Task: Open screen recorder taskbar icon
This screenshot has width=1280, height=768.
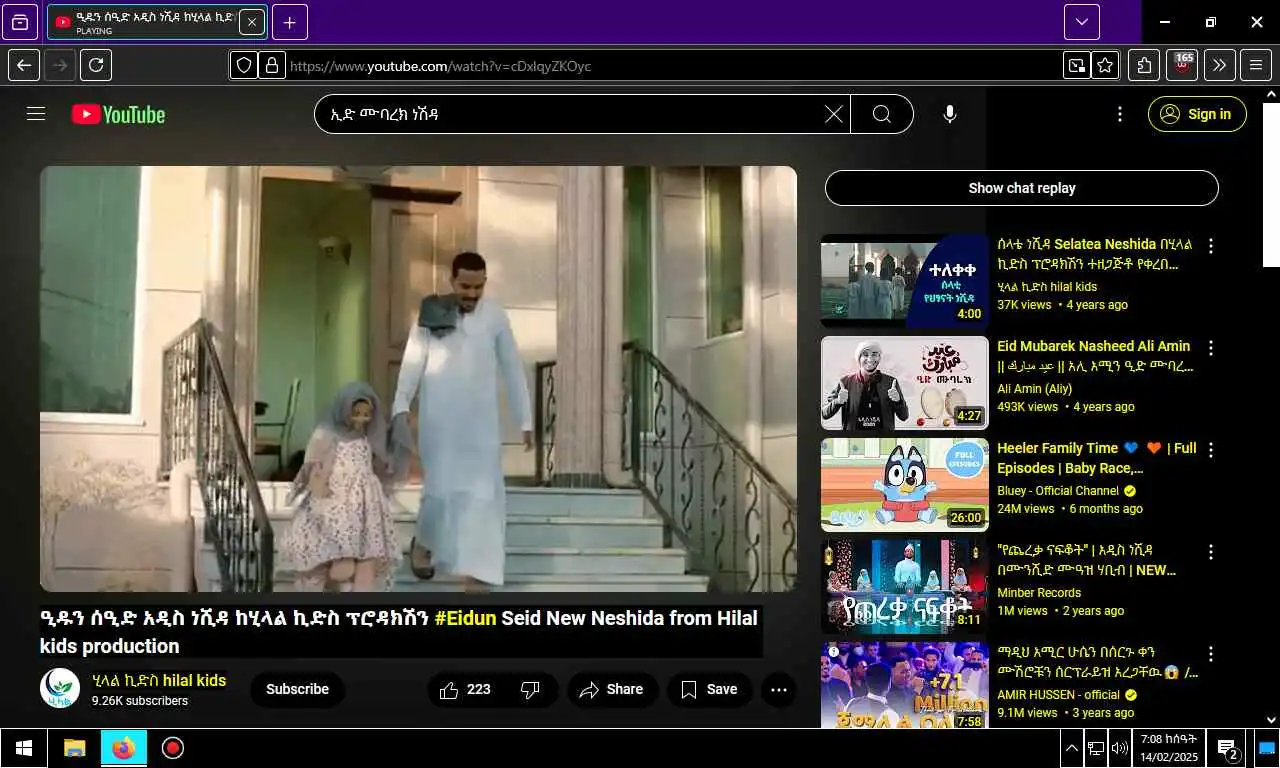Action: pos(172,748)
